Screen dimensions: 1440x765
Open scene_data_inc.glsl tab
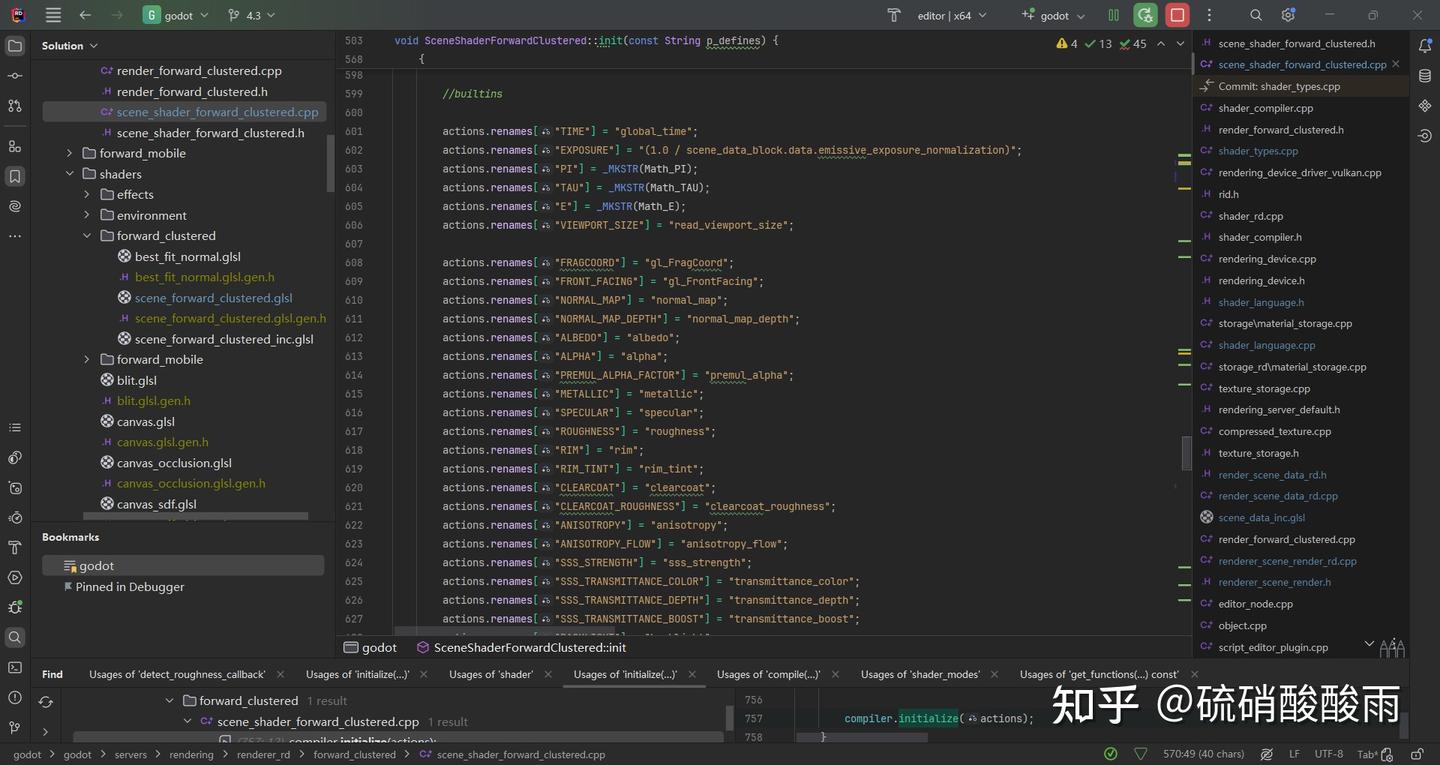tap(1261, 518)
